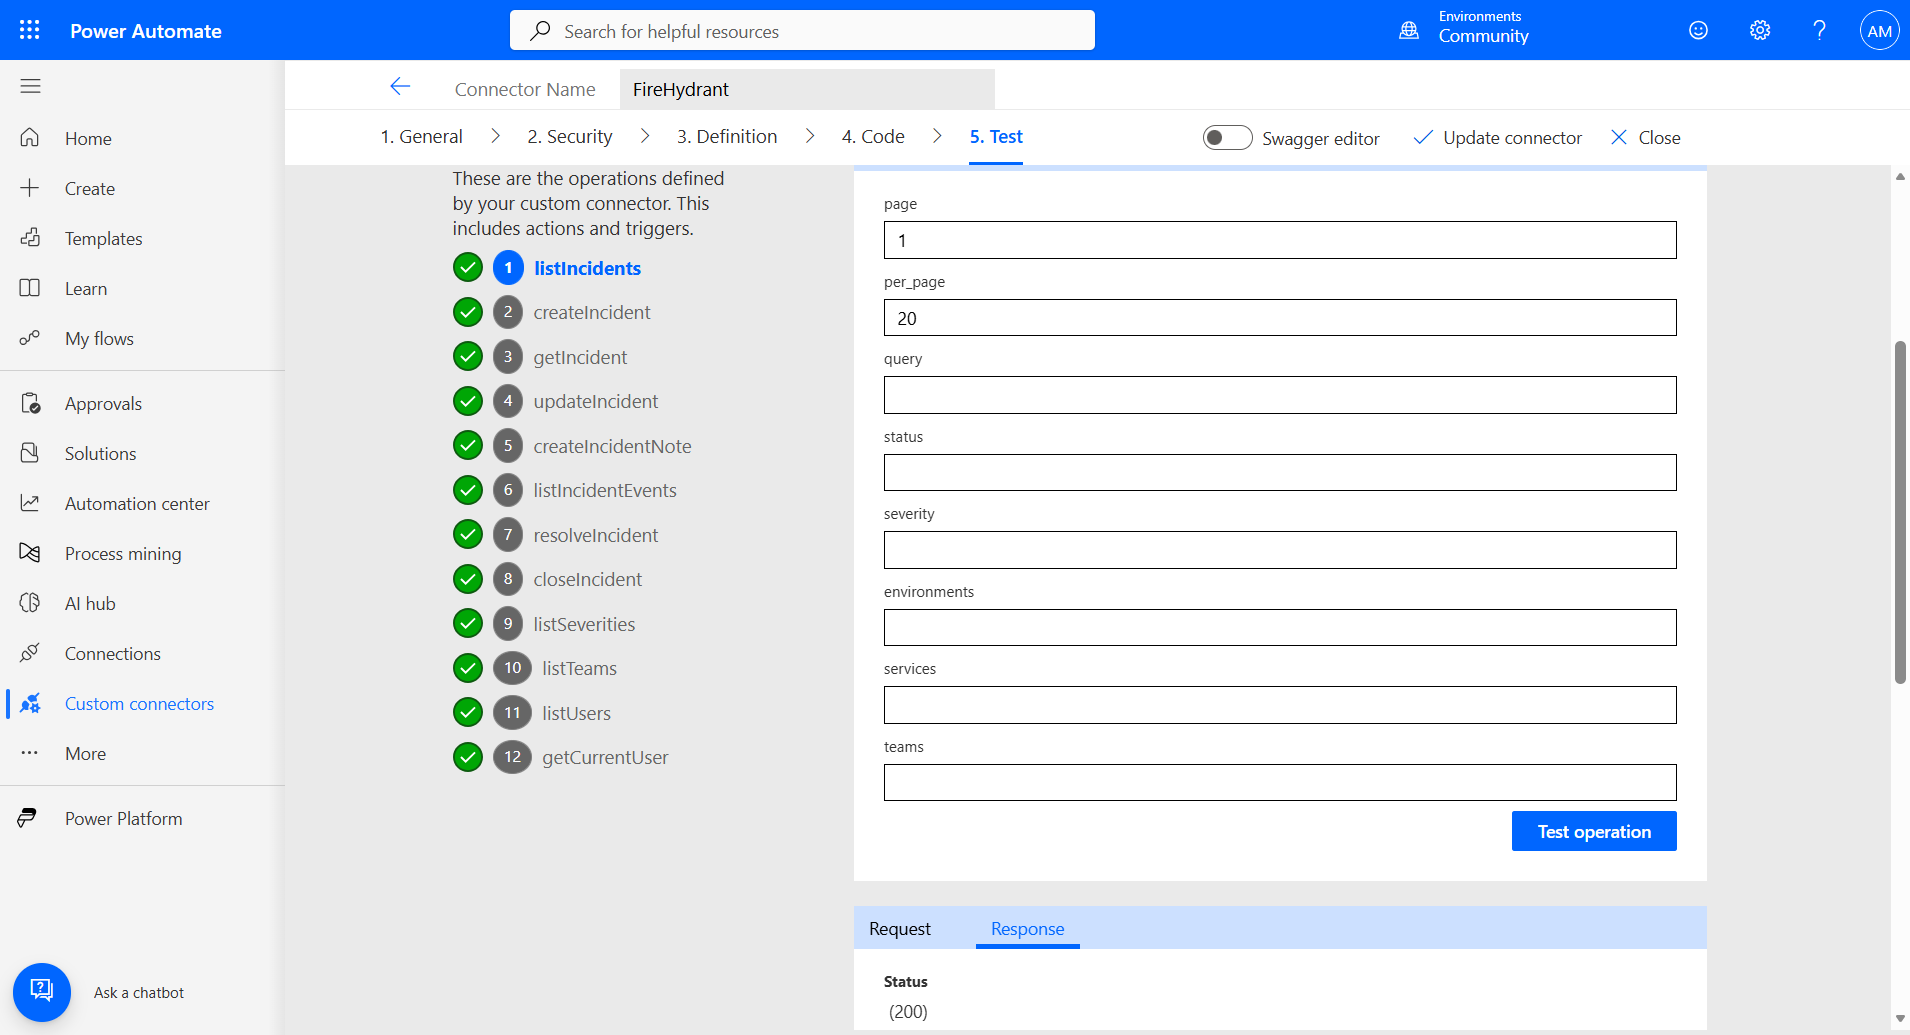Click the My flows link
Viewport: 1910px width, 1035px height.
(99, 338)
